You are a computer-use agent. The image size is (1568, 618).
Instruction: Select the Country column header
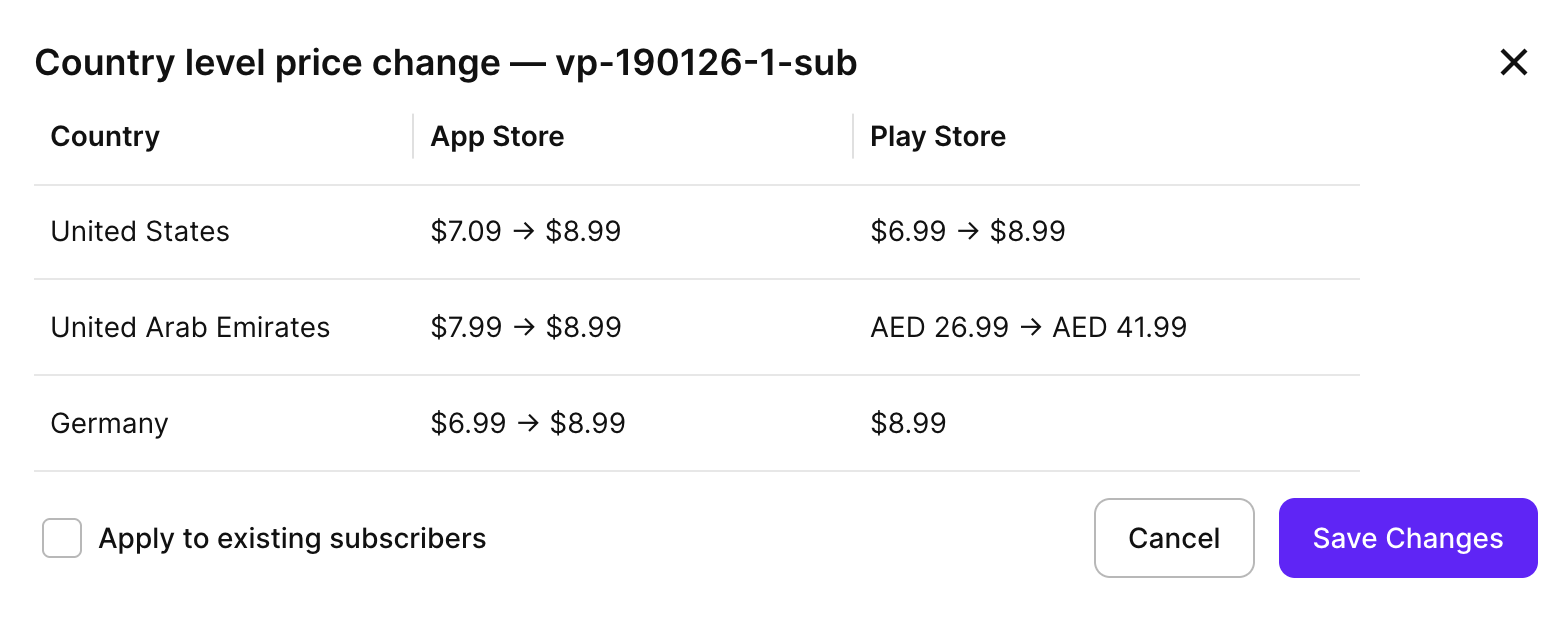coord(104,136)
